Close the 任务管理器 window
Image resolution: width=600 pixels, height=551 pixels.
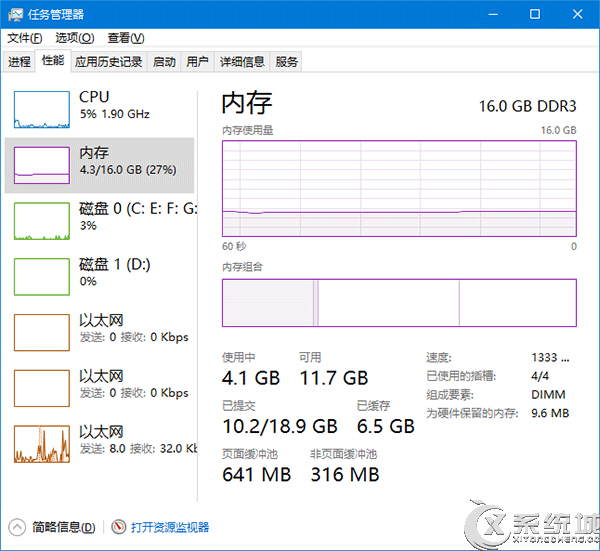coord(577,15)
